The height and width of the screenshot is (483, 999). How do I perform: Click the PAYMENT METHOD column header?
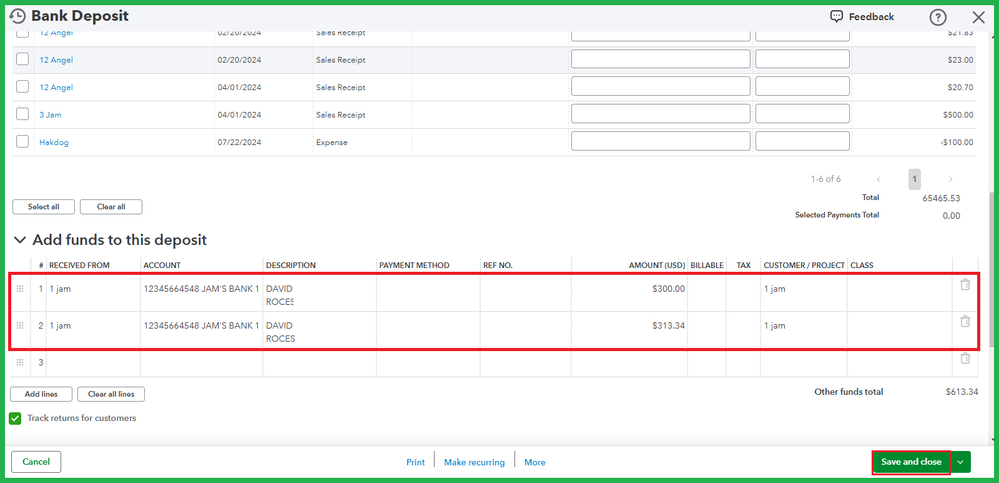(414, 265)
